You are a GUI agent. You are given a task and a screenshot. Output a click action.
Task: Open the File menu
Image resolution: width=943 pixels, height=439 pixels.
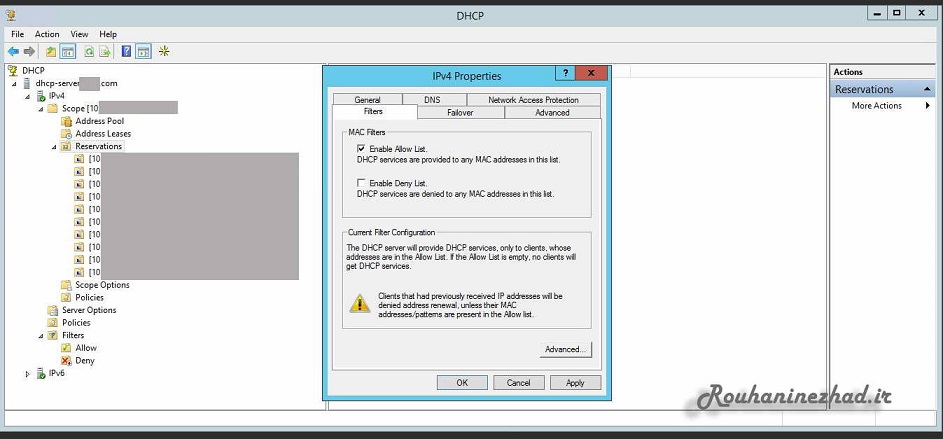tap(17, 34)
